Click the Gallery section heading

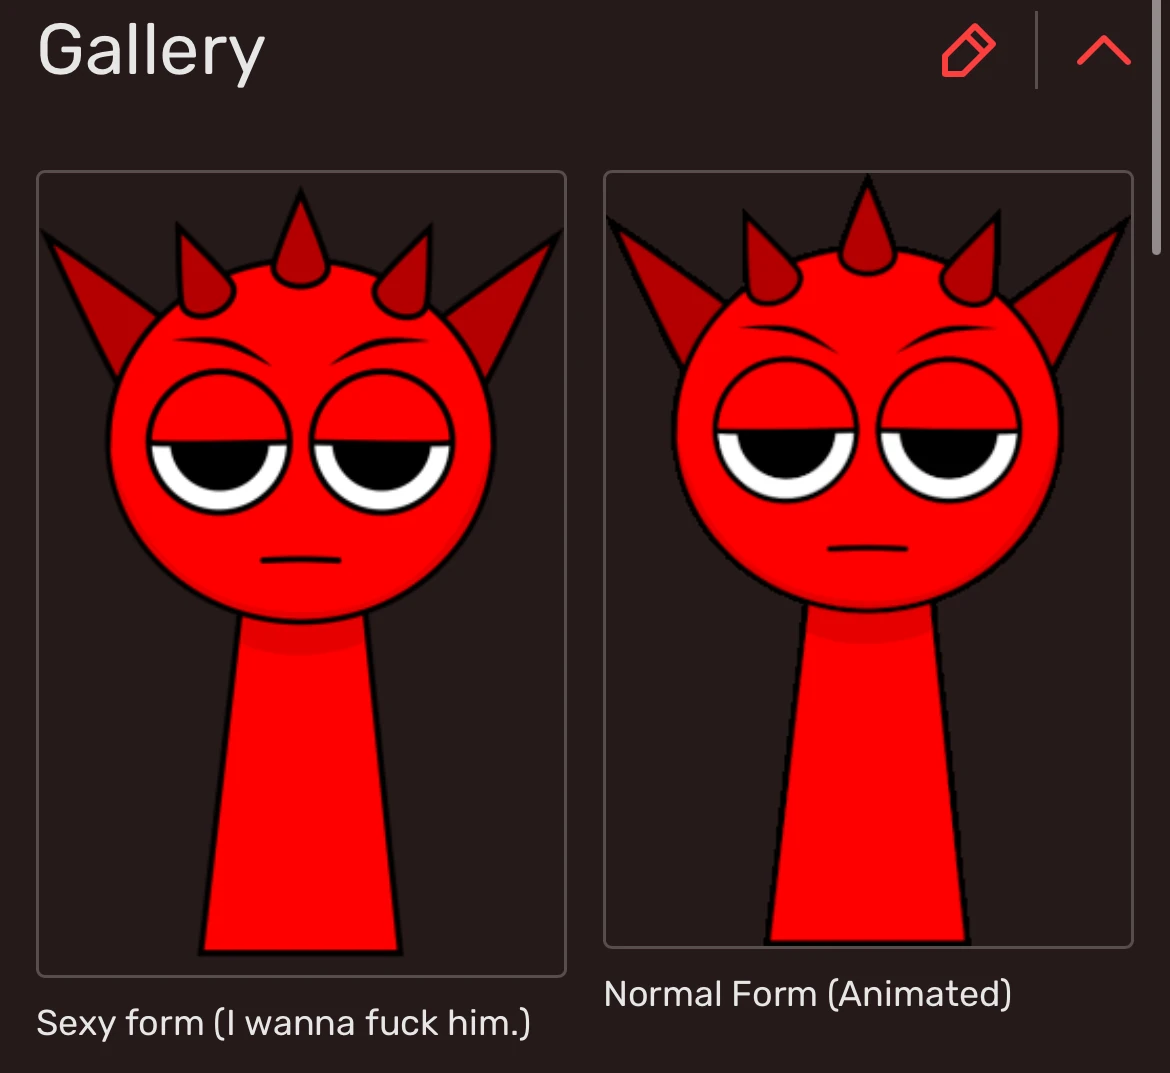point(151,51)
